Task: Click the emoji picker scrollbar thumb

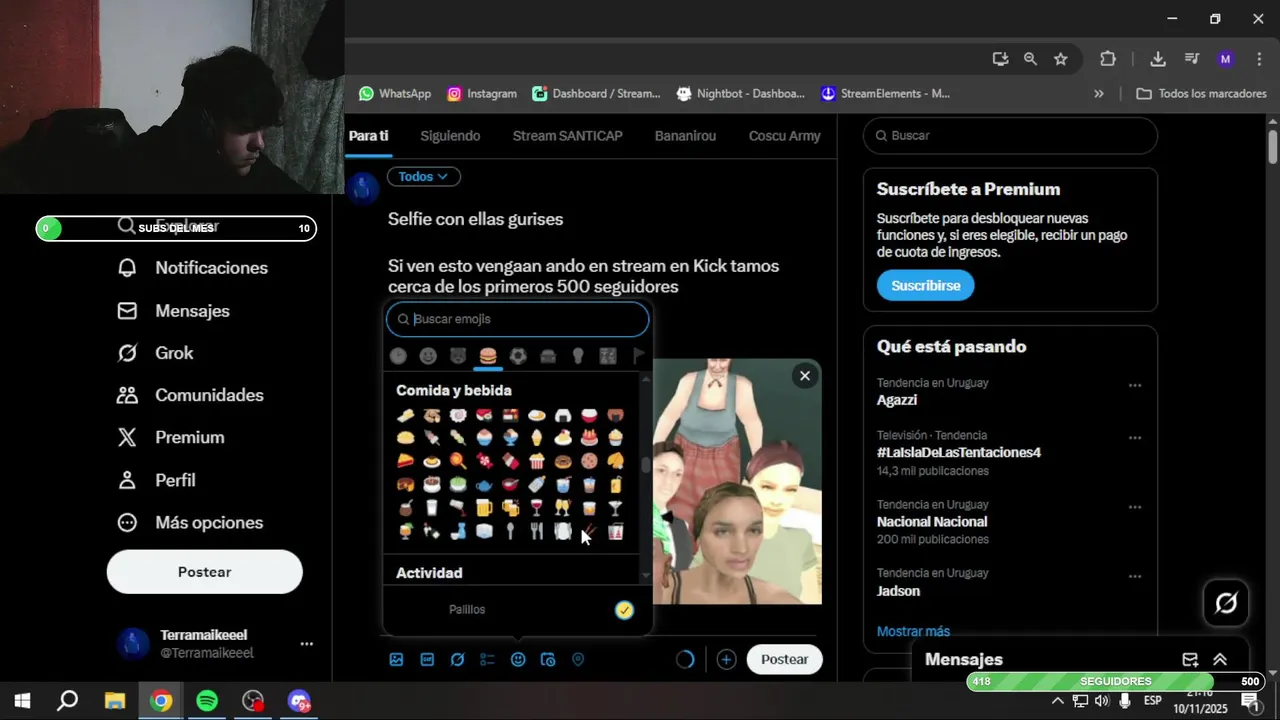Action: [x=646, y=466]
